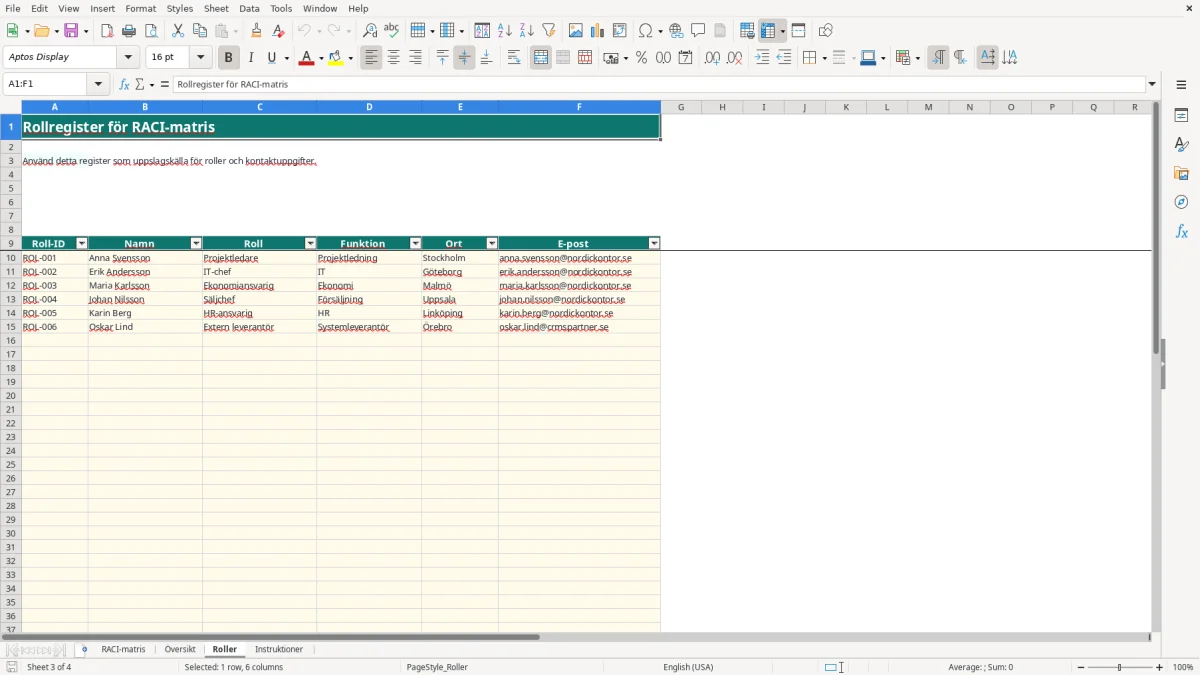Print the spreadsheet via the Print icon
Viewport: 1200px width, 675px height.
point(129,31)
